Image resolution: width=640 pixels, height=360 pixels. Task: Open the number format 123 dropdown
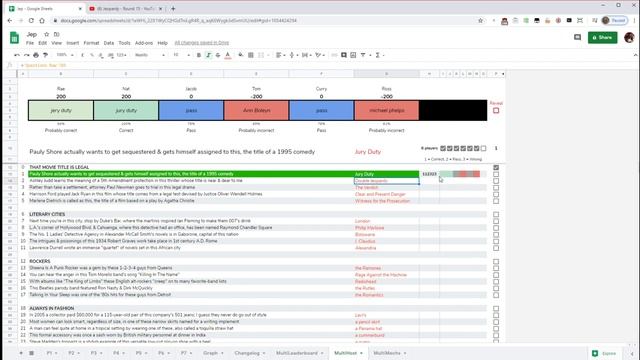click(x=122, y=55)
